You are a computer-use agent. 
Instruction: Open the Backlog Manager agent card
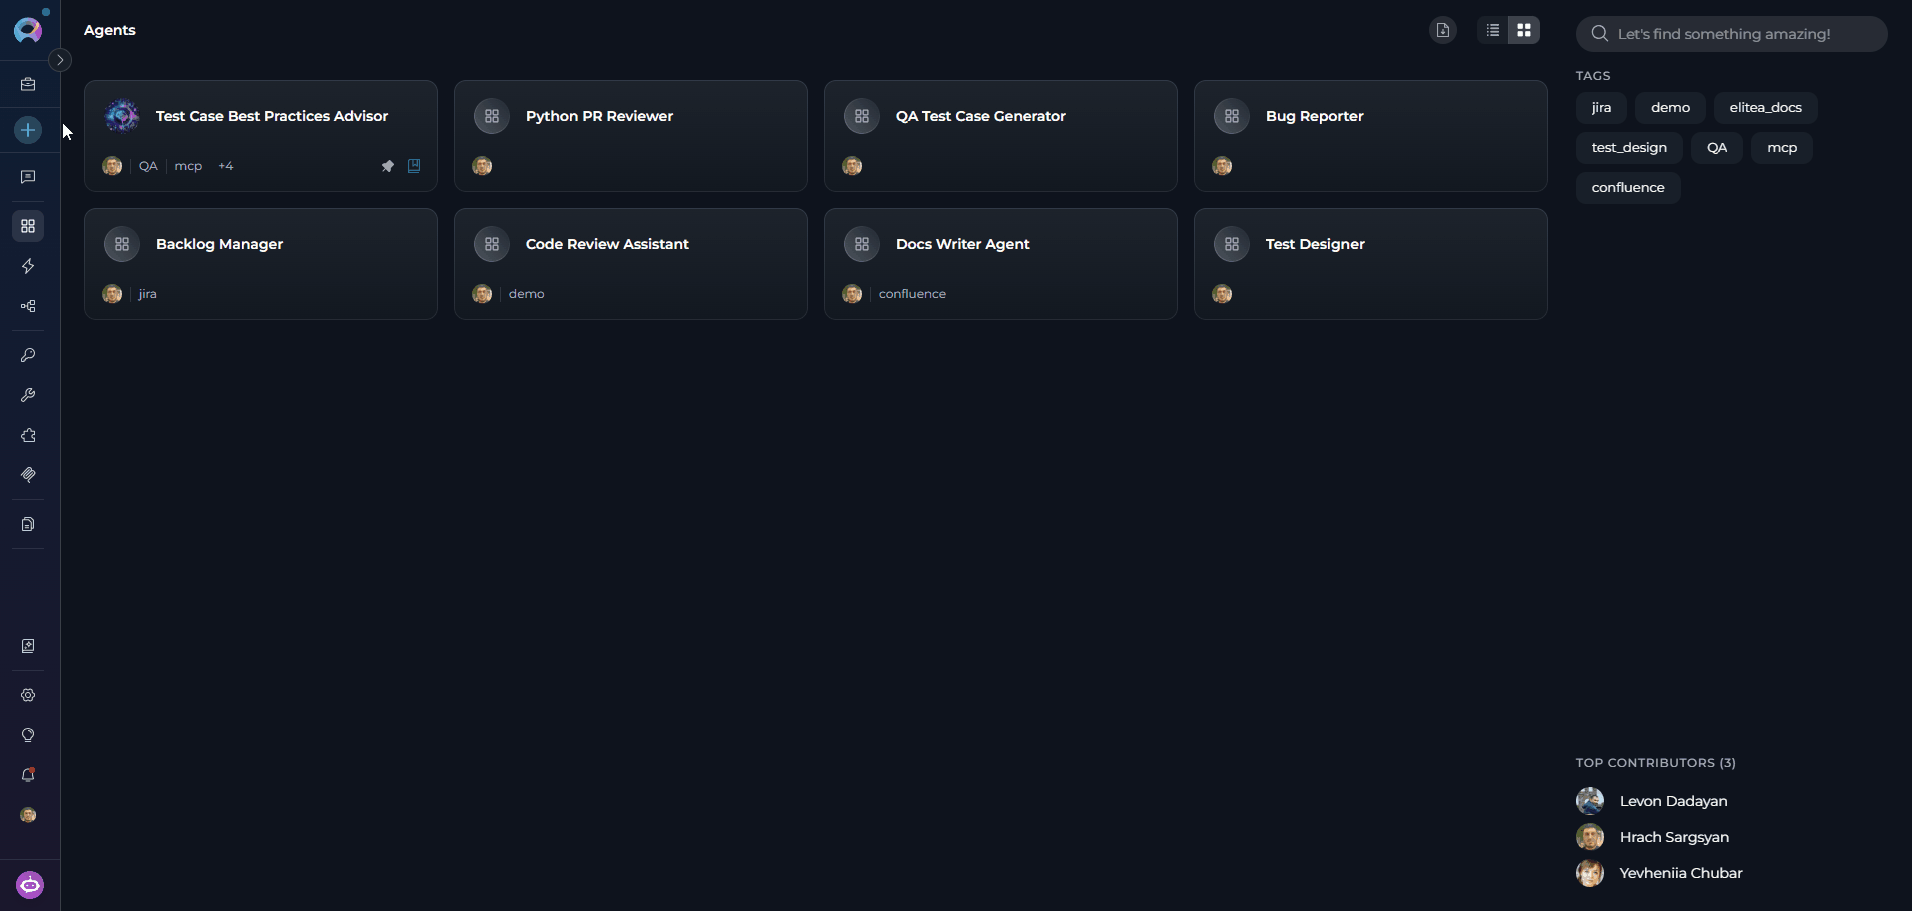261,264
